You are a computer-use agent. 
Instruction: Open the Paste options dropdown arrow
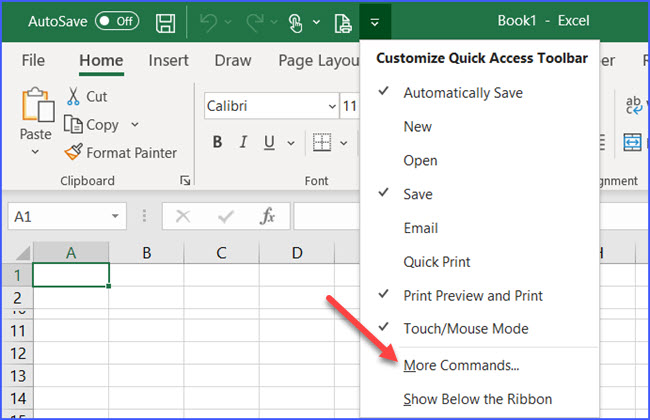[x=36, y=152]
